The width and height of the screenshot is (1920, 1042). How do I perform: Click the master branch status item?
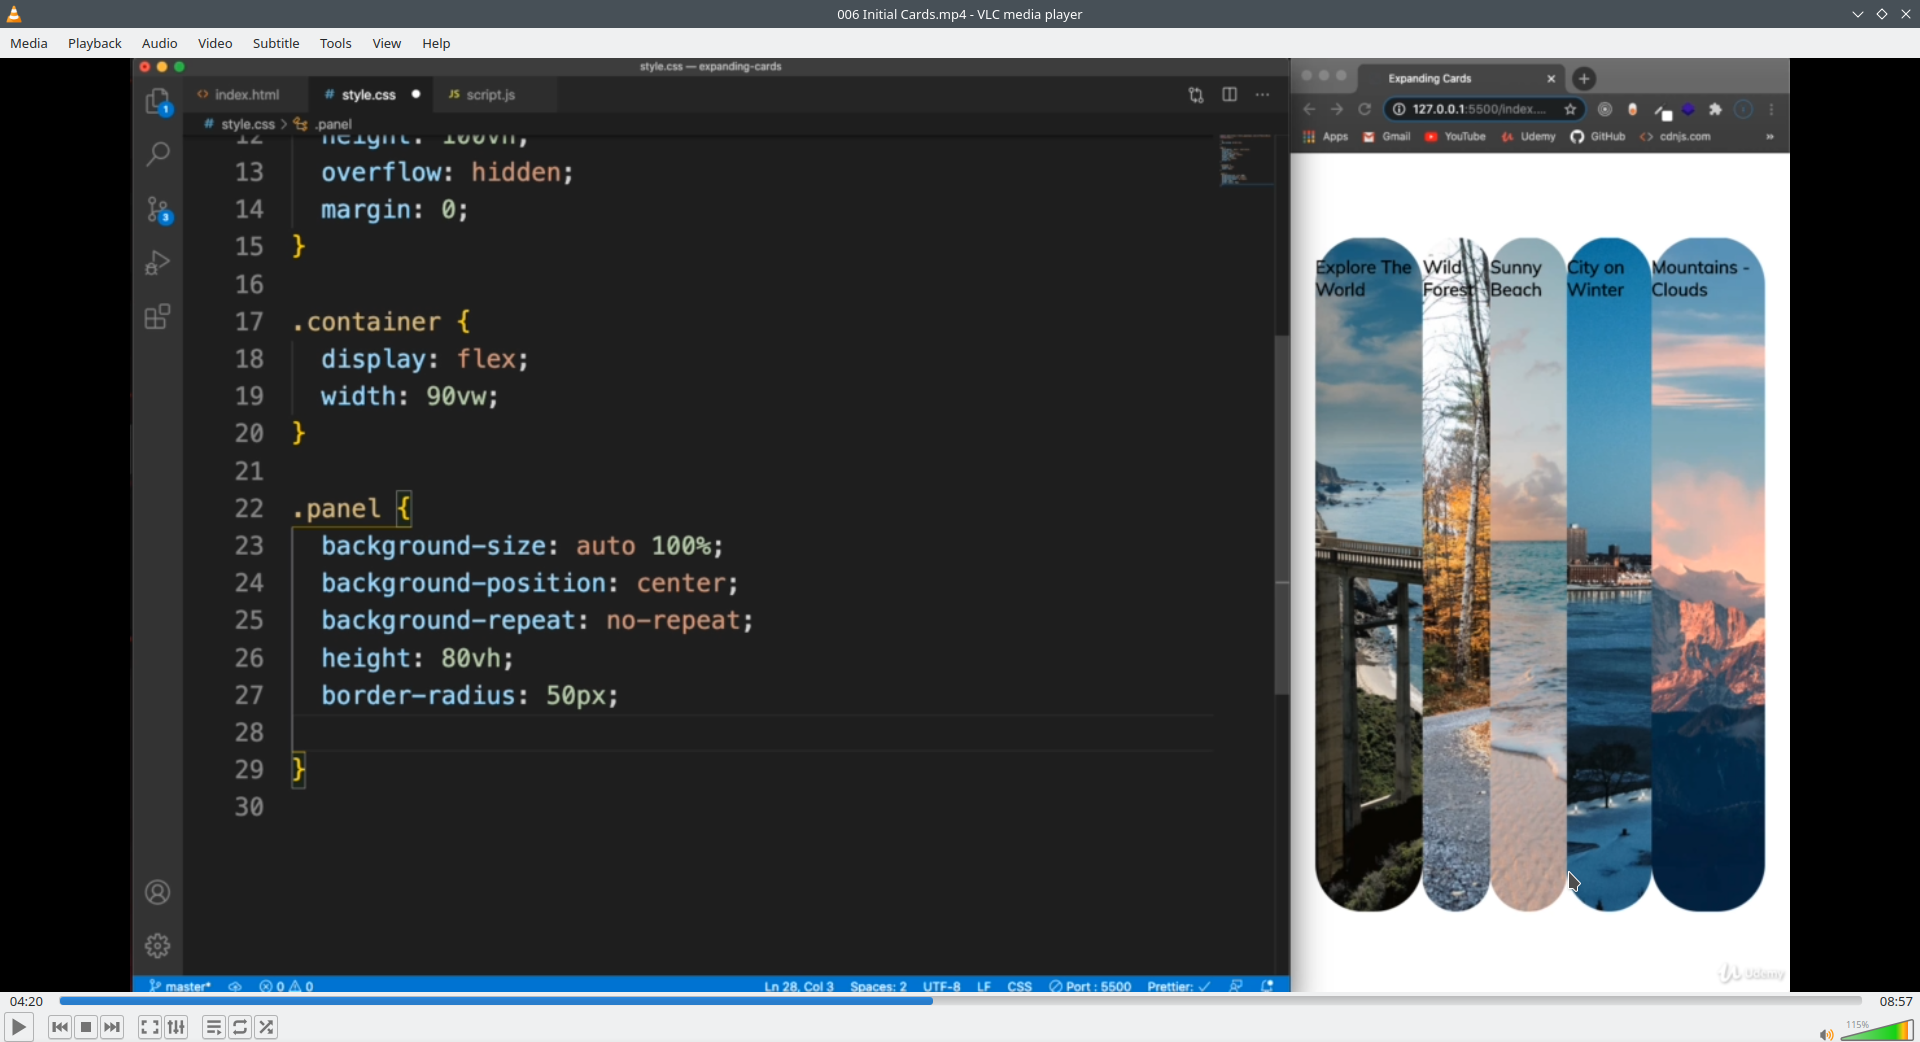(x=180, y=986)
